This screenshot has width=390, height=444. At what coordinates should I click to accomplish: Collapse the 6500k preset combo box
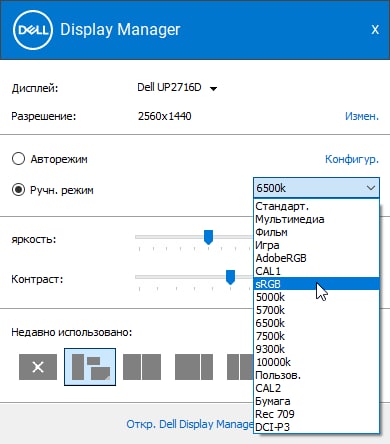pyautogui.click(x=316, y=188)
